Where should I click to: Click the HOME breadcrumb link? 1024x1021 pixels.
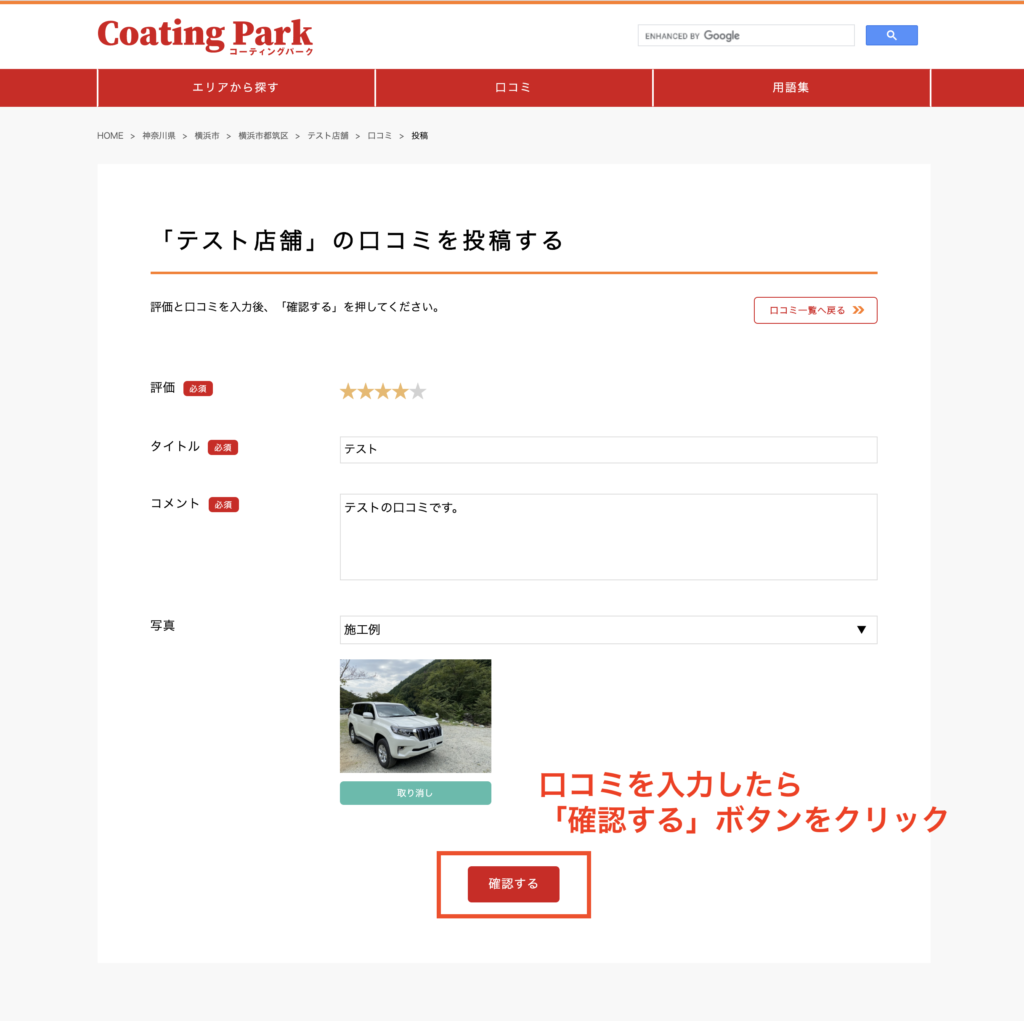[110, 136]
